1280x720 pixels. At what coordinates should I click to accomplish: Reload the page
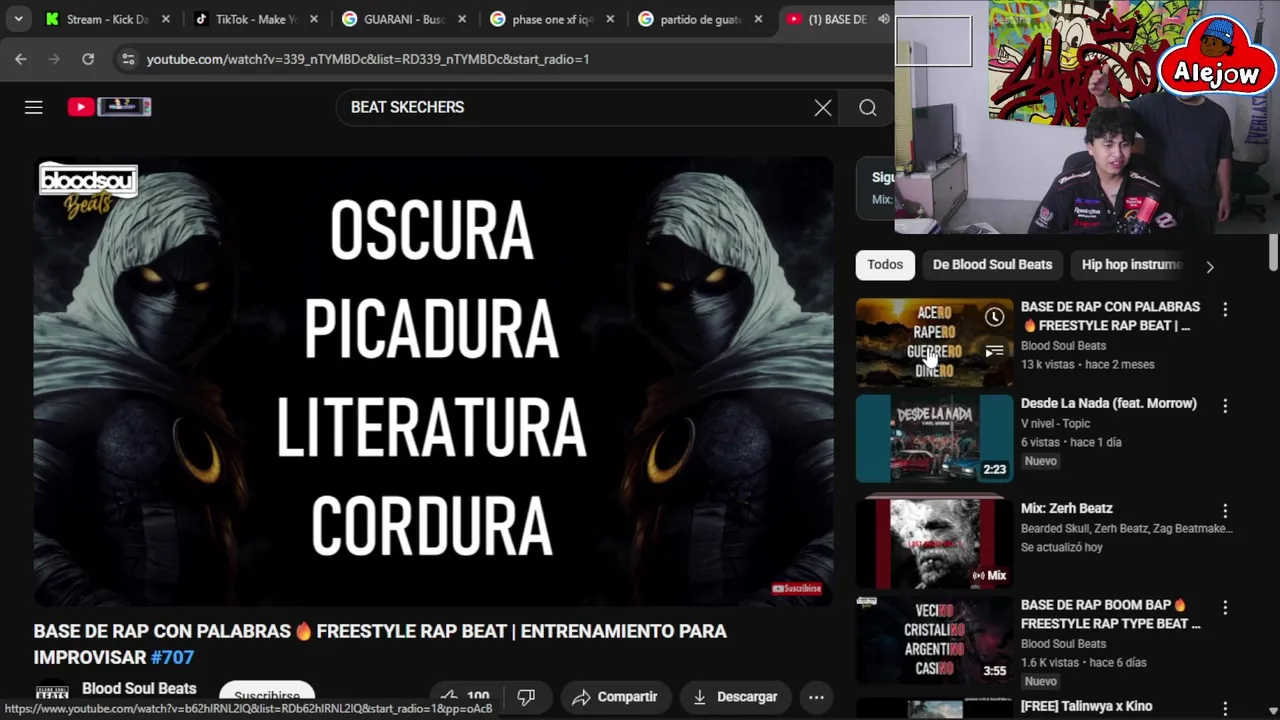click(88, 59)
